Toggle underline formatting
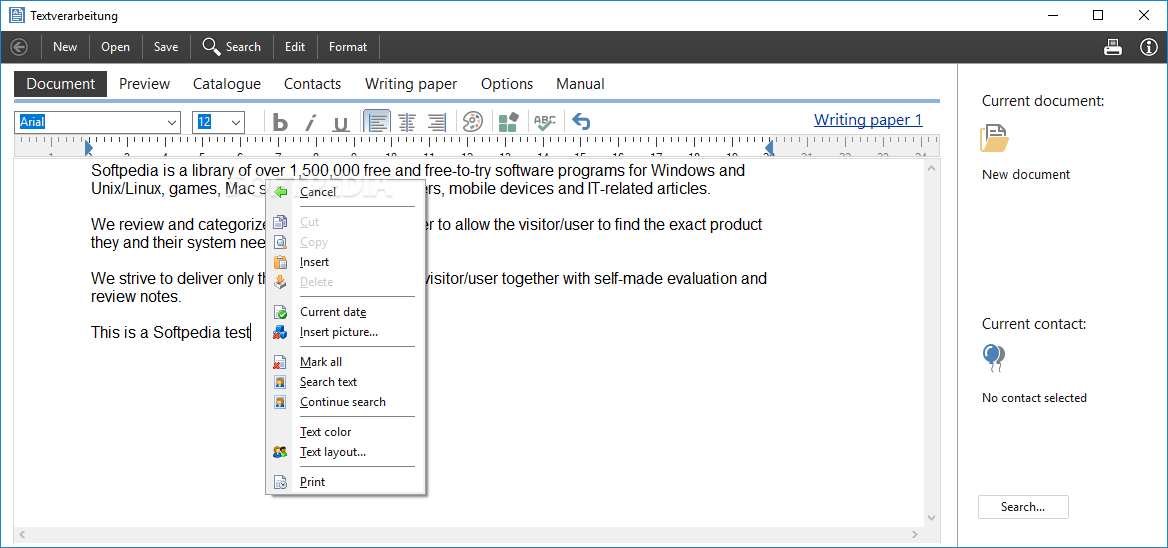 pos(340,122)
